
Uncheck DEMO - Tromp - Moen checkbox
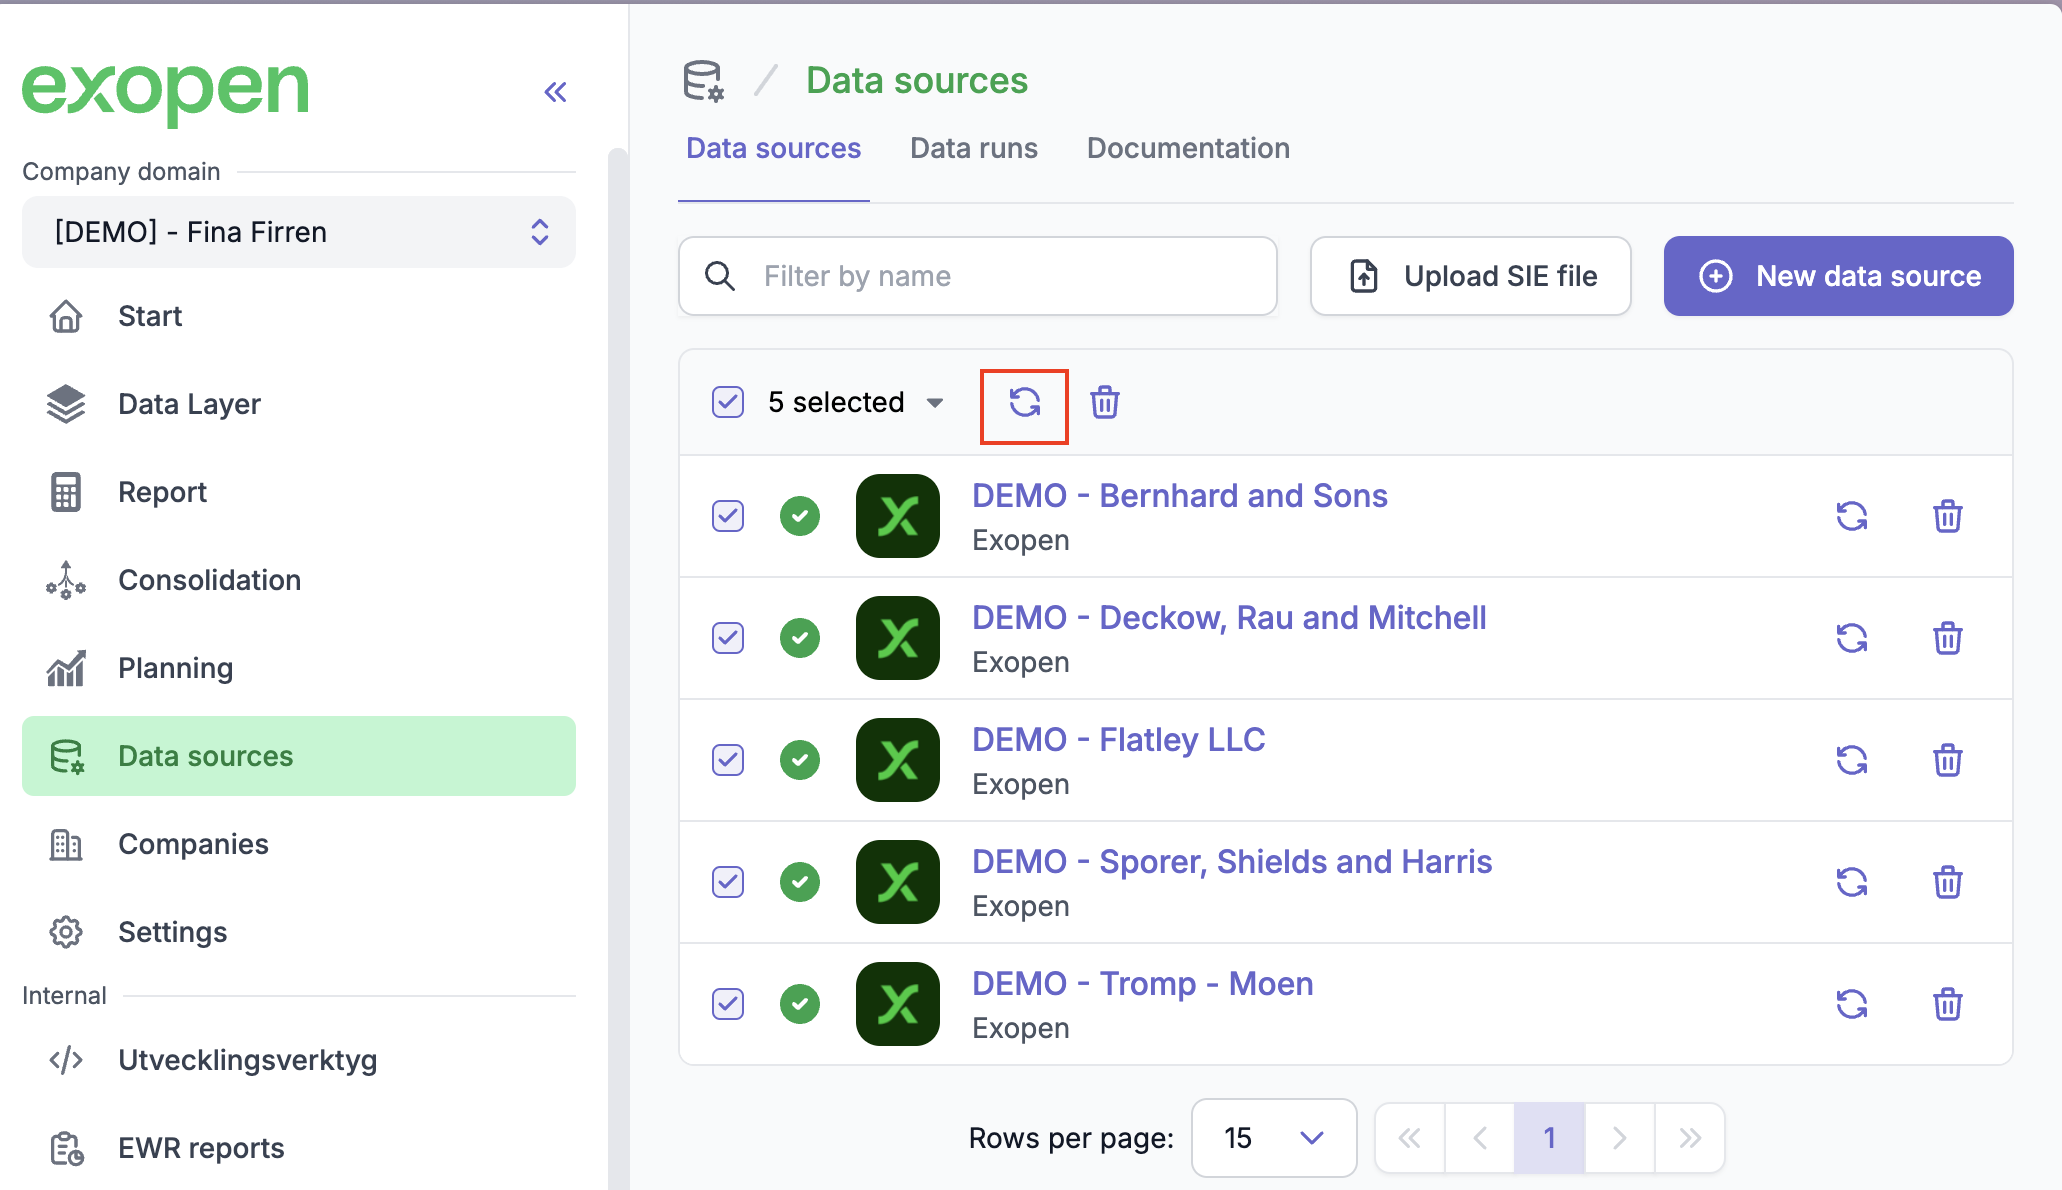[x=728, y=1004]
